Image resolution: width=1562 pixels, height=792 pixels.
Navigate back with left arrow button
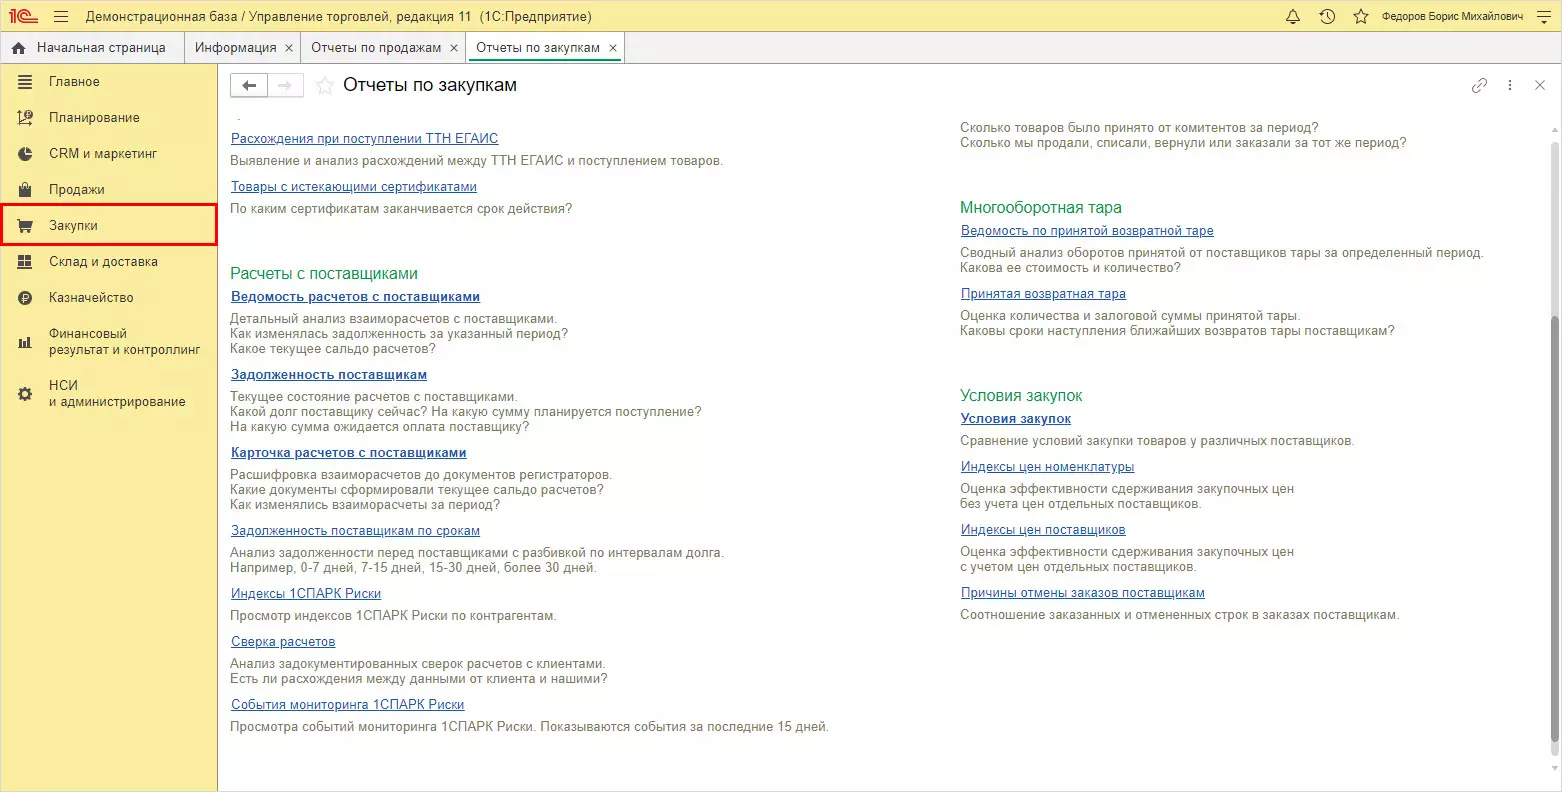point(249,86)
